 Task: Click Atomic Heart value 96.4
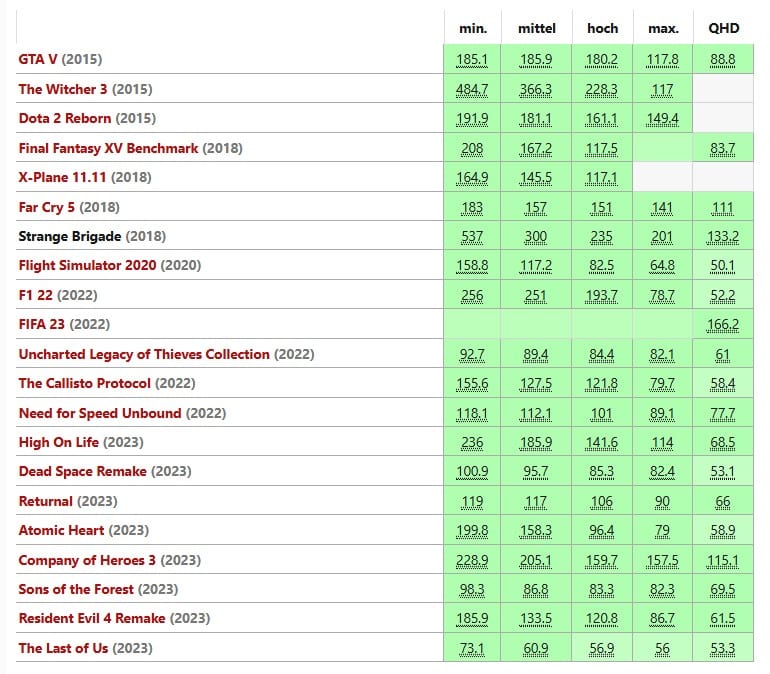[602, 531]
